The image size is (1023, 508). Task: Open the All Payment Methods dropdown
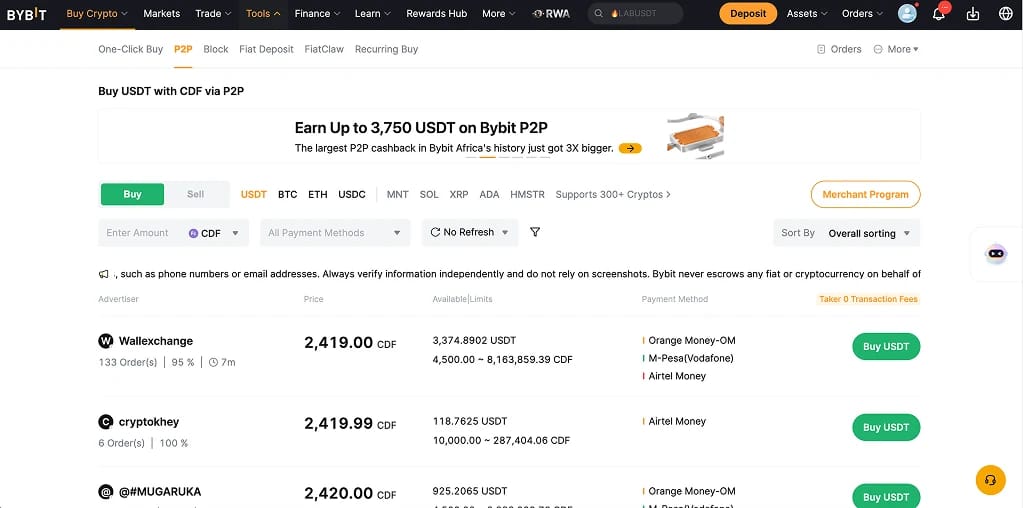pos(335,233)
